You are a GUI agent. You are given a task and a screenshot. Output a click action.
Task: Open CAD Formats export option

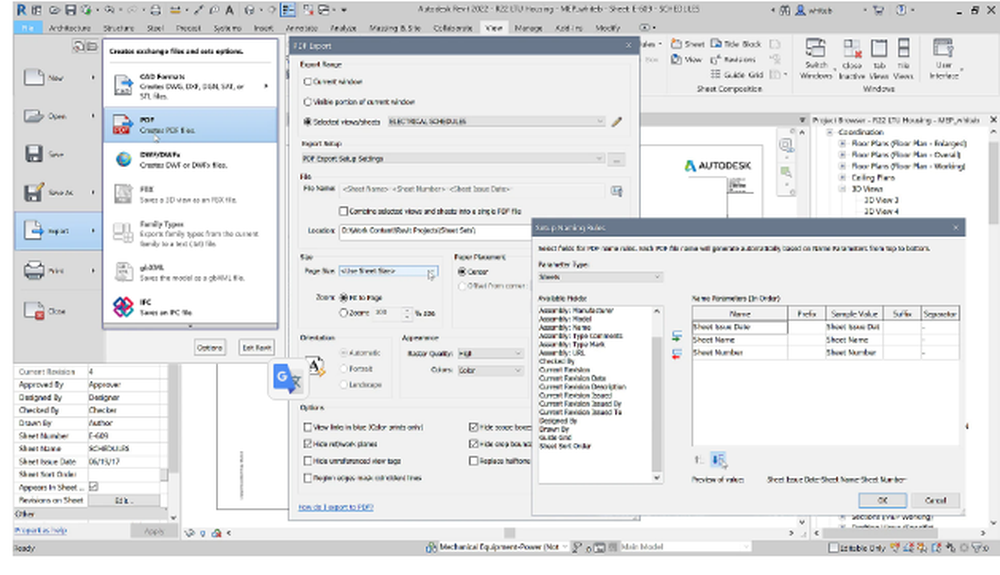click(190, 85)
